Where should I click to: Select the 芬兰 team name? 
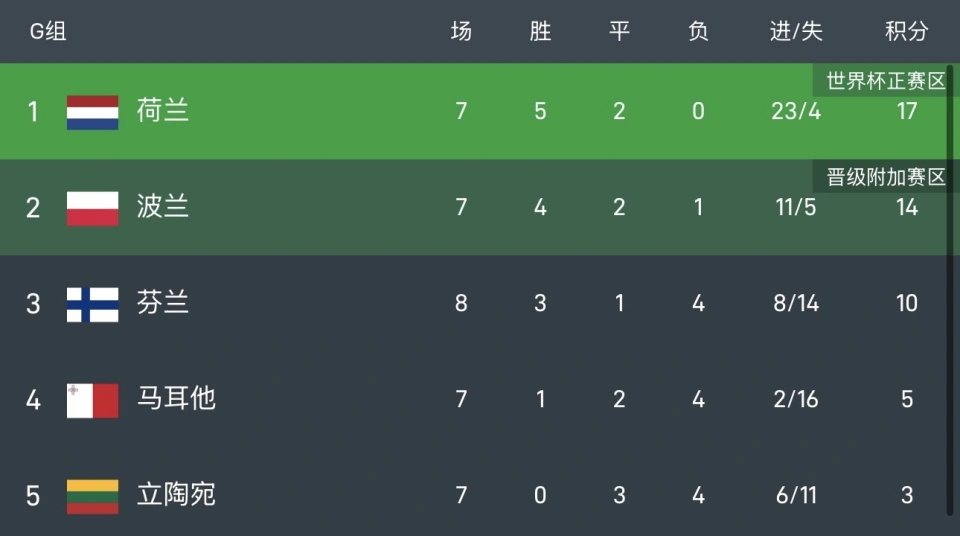click(x=162, y=303)
